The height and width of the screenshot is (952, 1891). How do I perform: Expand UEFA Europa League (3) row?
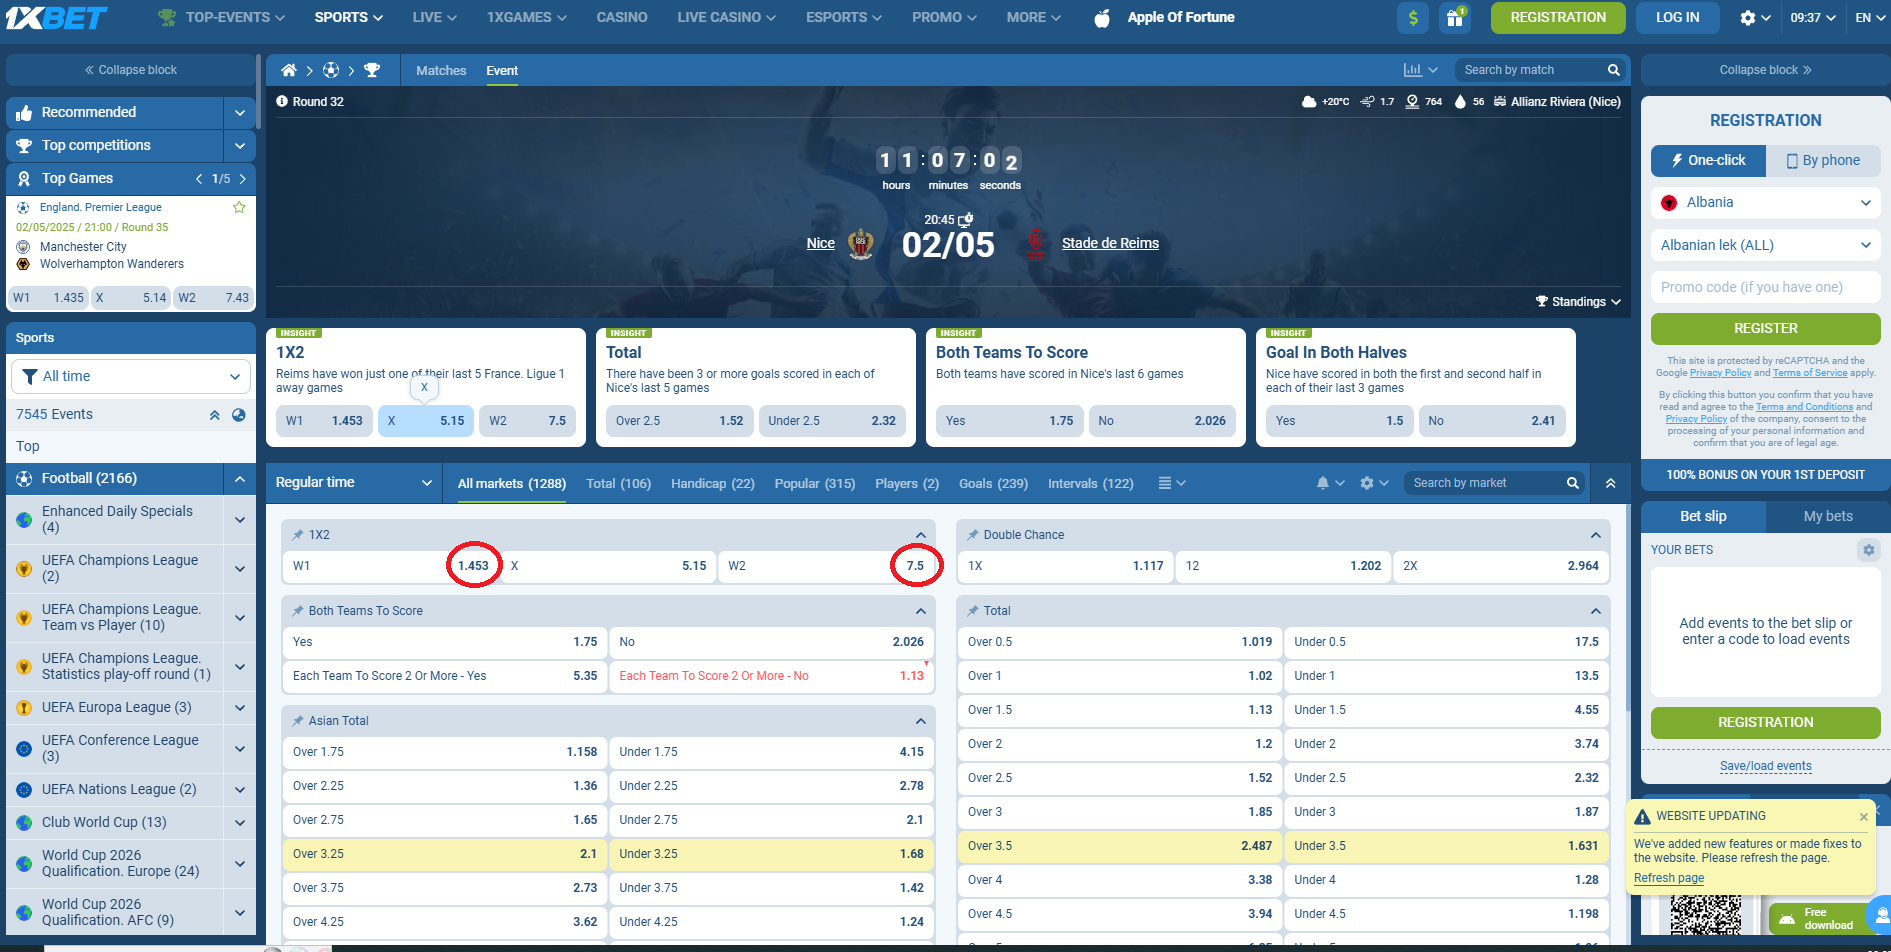click(x=240, y=708)
